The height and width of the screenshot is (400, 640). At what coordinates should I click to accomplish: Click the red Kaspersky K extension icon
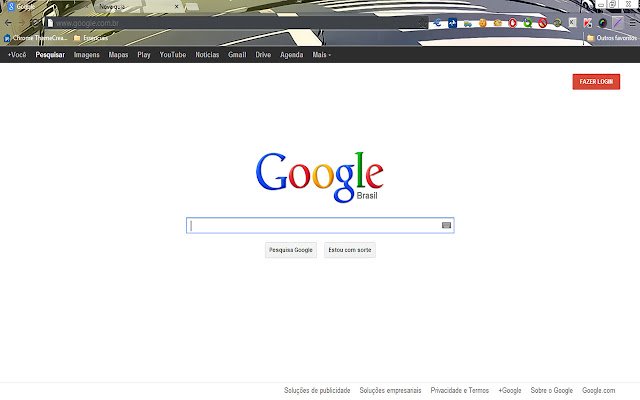(x=587, y=23)
